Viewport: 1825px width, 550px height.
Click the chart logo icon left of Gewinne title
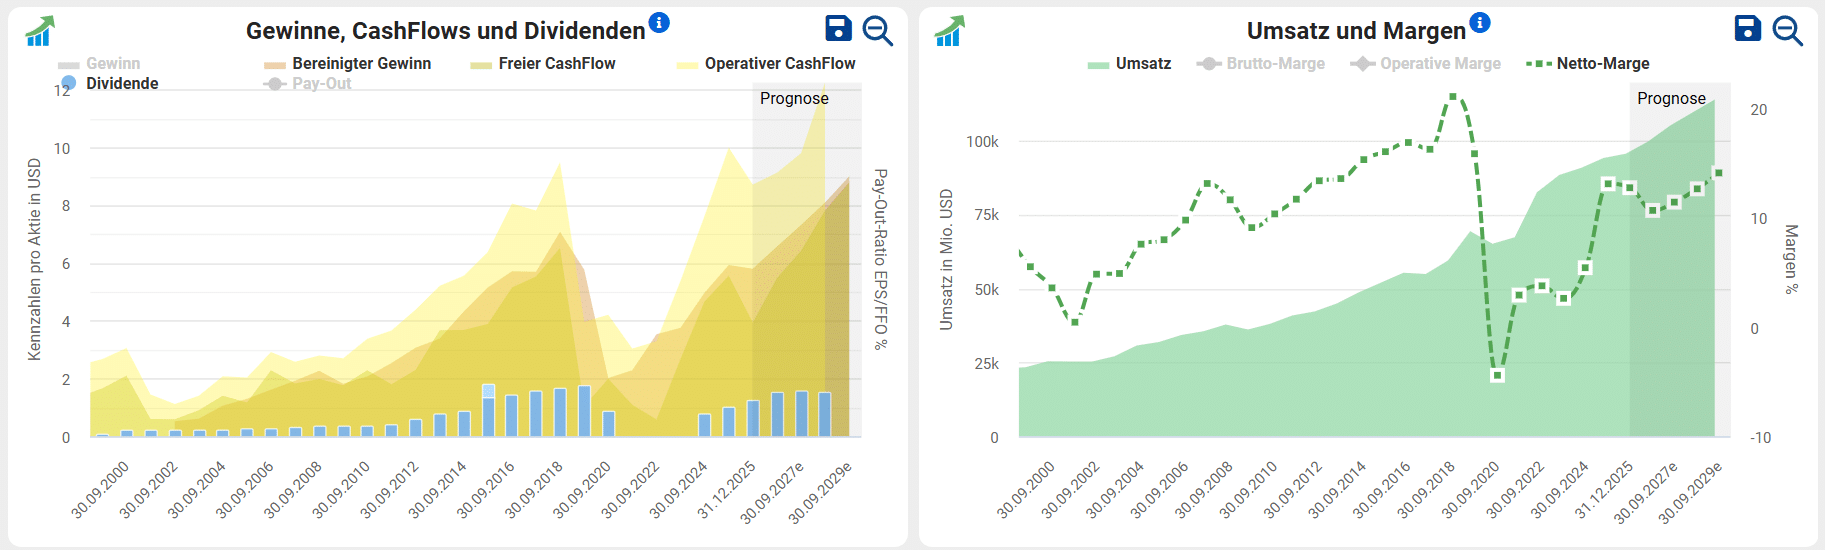pos(40,31)
